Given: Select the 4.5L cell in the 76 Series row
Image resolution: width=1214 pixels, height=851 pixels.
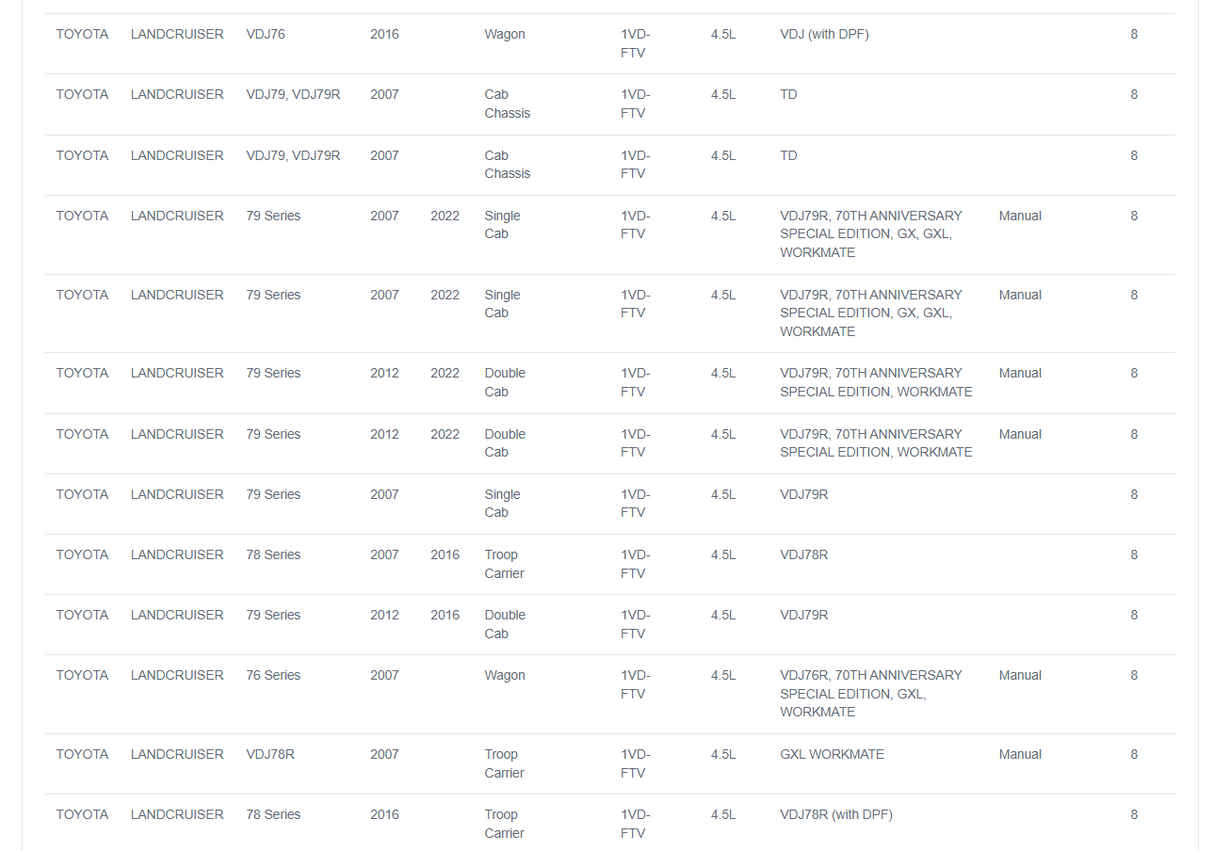Looking at the screenshot, I should [x=723, y=675].
